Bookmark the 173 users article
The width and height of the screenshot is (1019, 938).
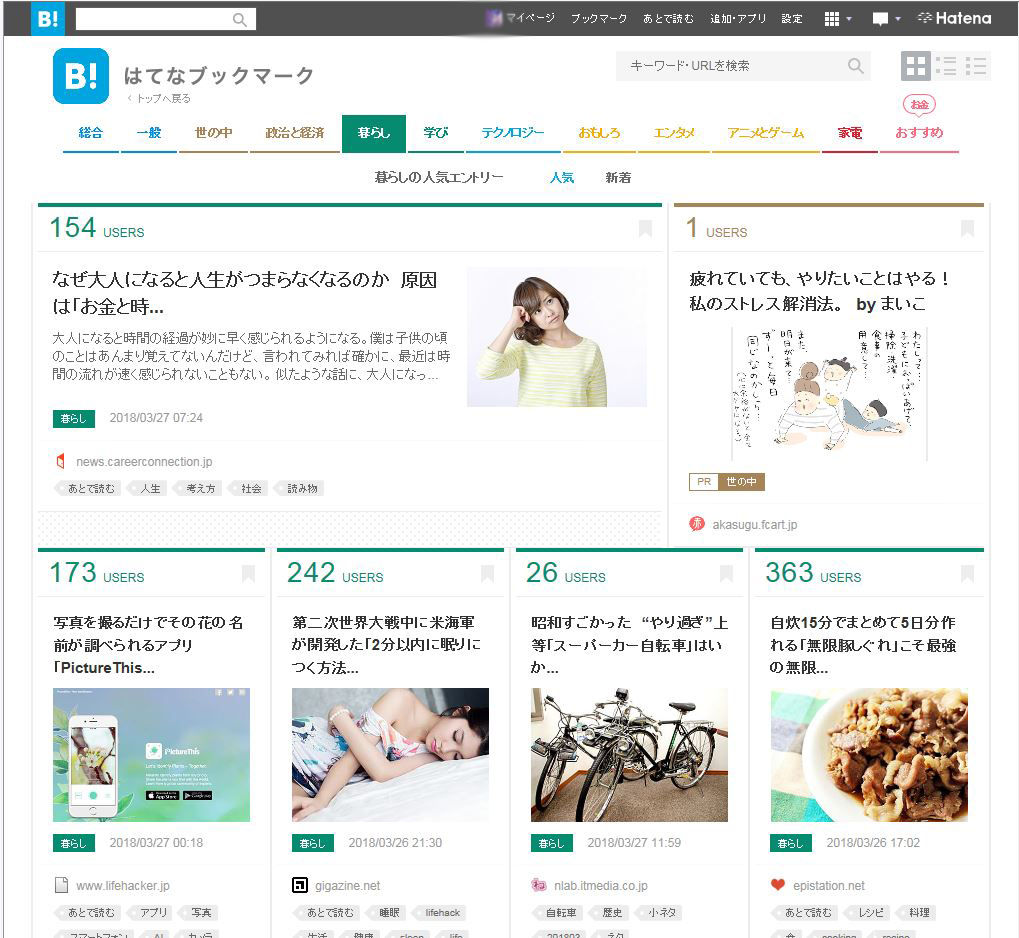point(248,573)
